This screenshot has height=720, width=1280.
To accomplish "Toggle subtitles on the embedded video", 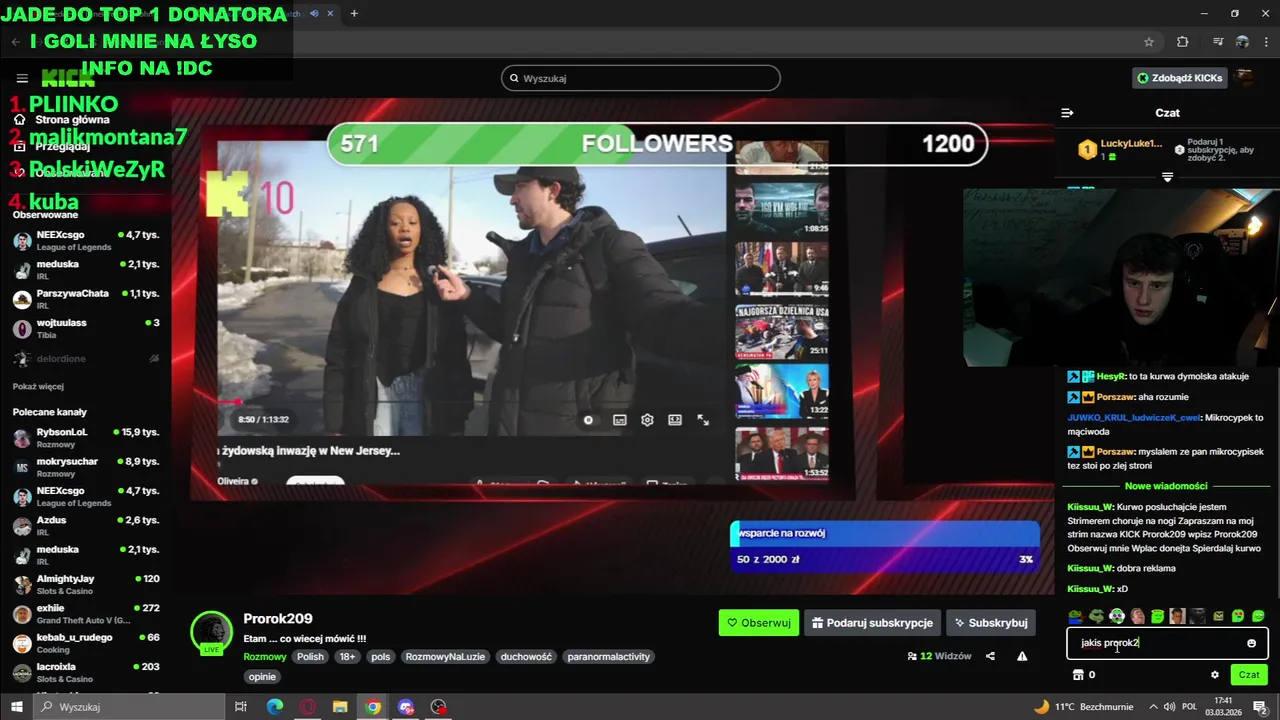I will [x=619, y=420].
